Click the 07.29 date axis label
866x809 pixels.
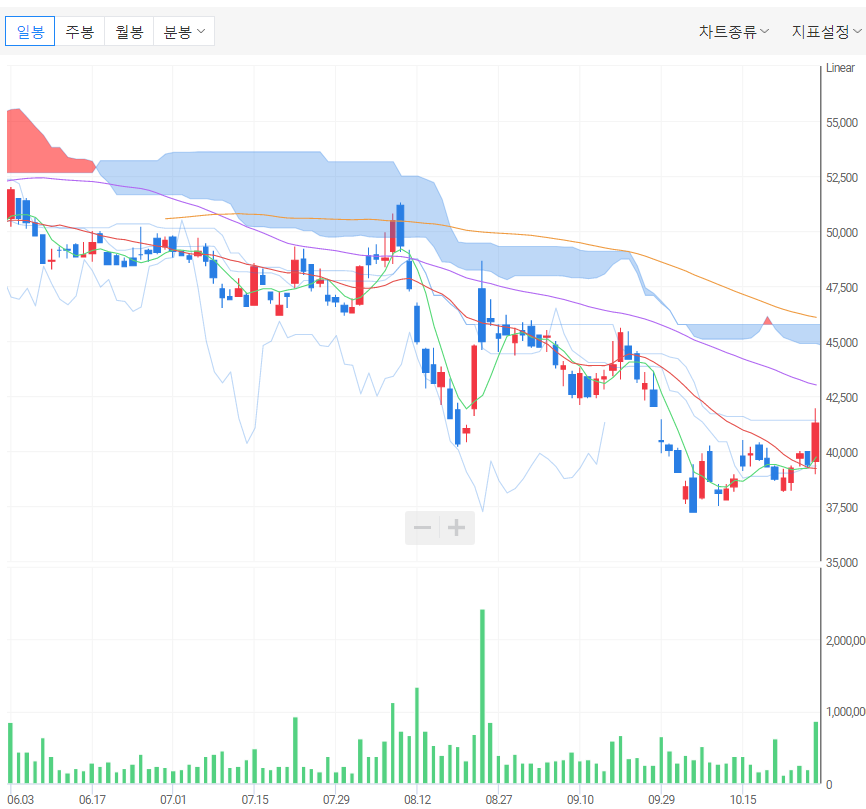(336, 800)
